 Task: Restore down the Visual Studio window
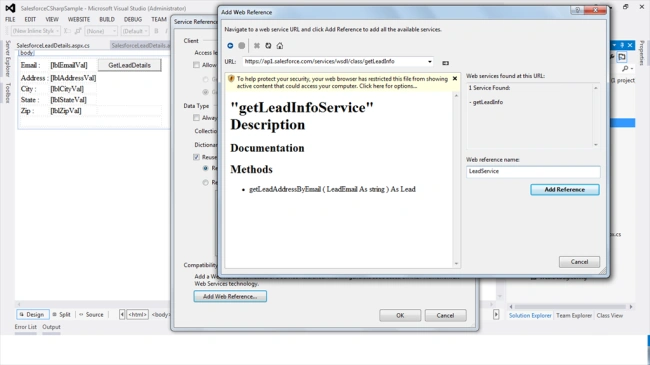[x=626, y=7]
